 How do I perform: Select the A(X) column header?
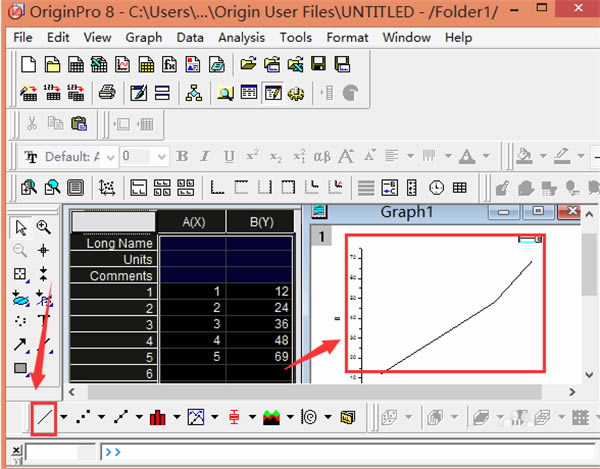coord(193,222)
